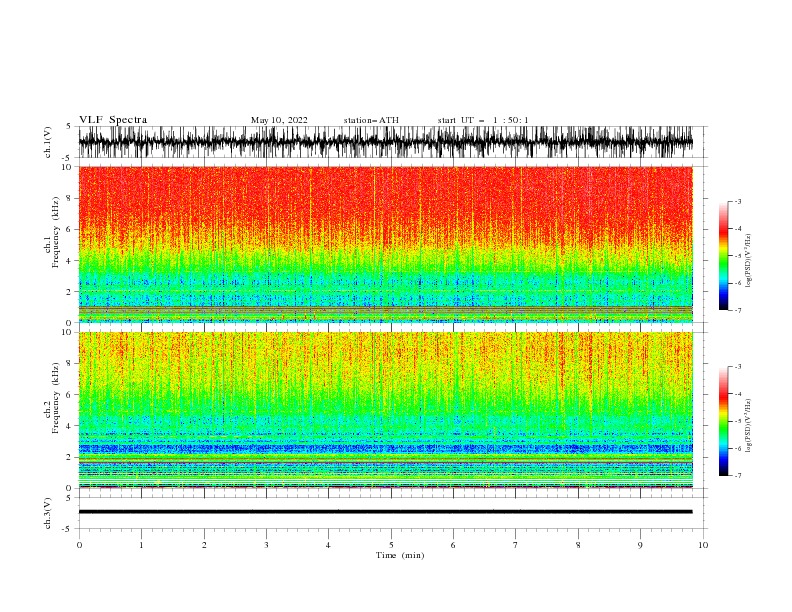Click the "5" tick on the time axis

(x=391, y=545)
